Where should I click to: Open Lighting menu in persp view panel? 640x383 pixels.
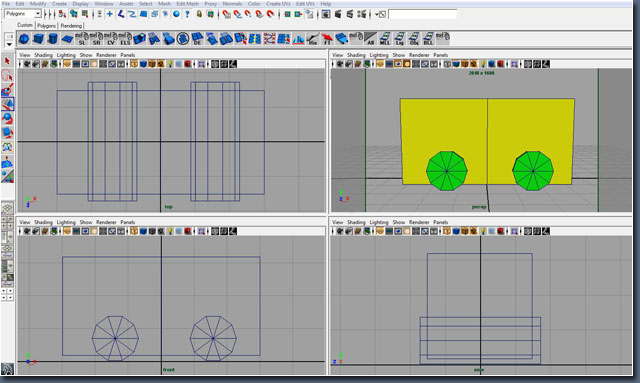tap(379, 55)
